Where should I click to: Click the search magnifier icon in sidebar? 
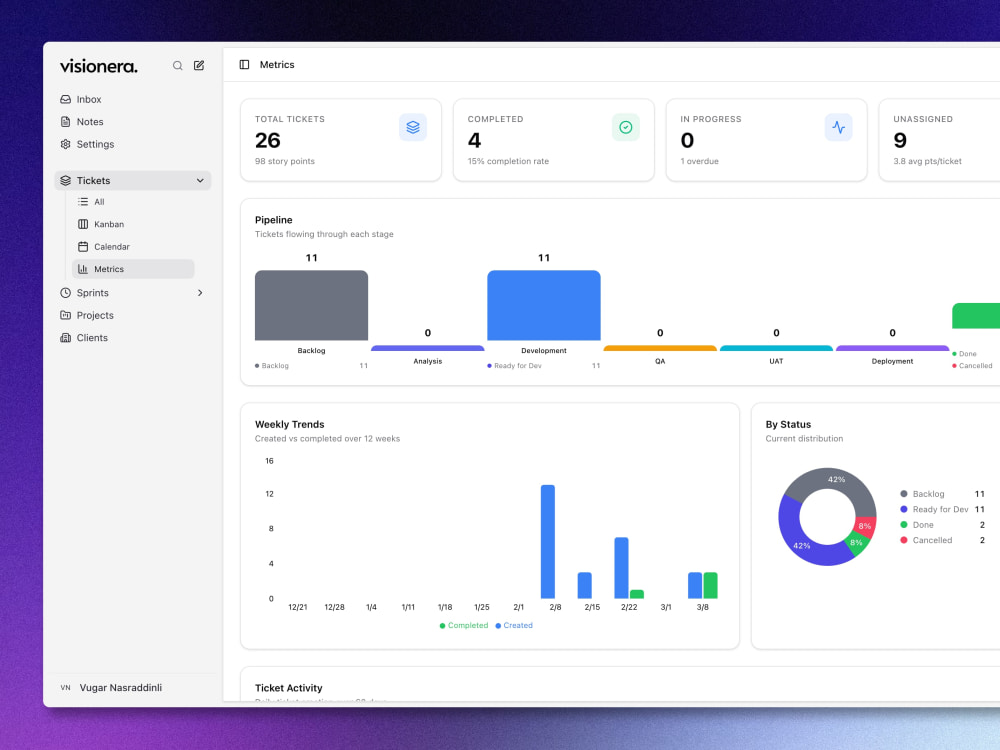coord(177,66)
